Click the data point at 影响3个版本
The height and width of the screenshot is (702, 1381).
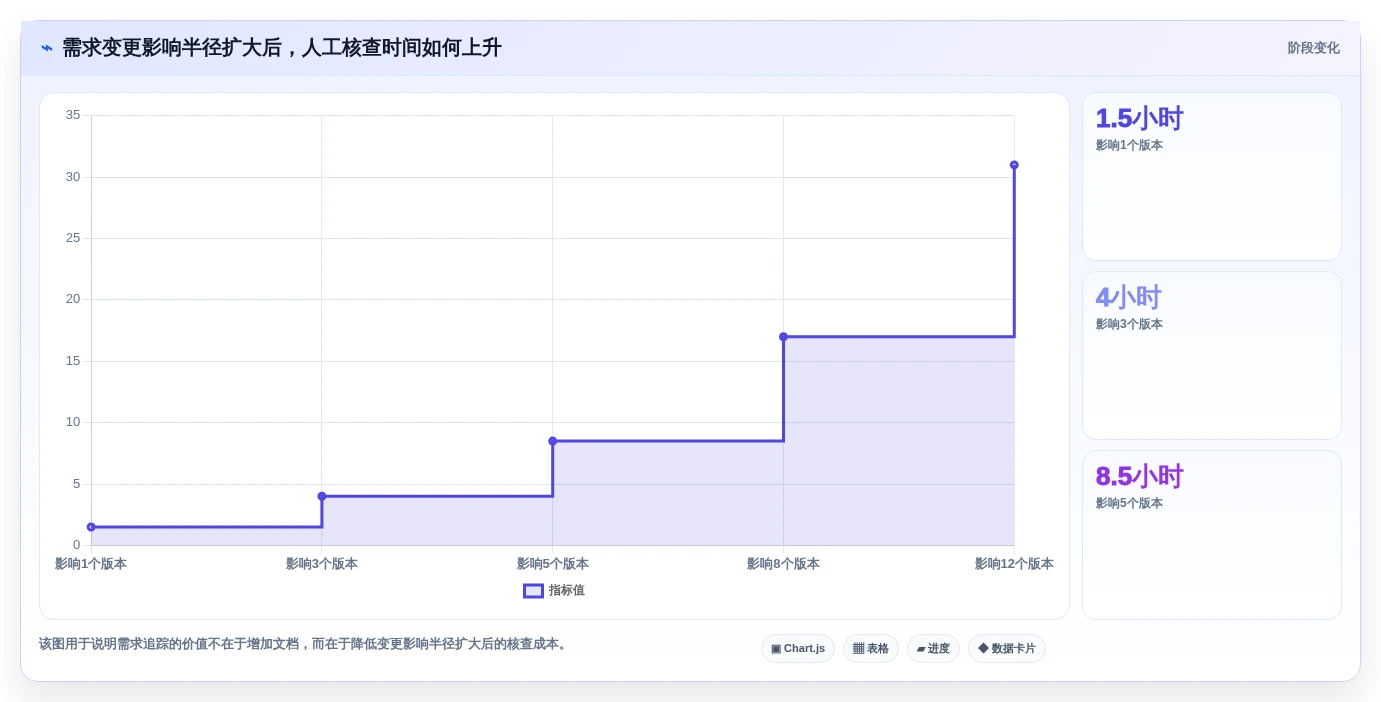pyautogui.click(x=322, y=496)
